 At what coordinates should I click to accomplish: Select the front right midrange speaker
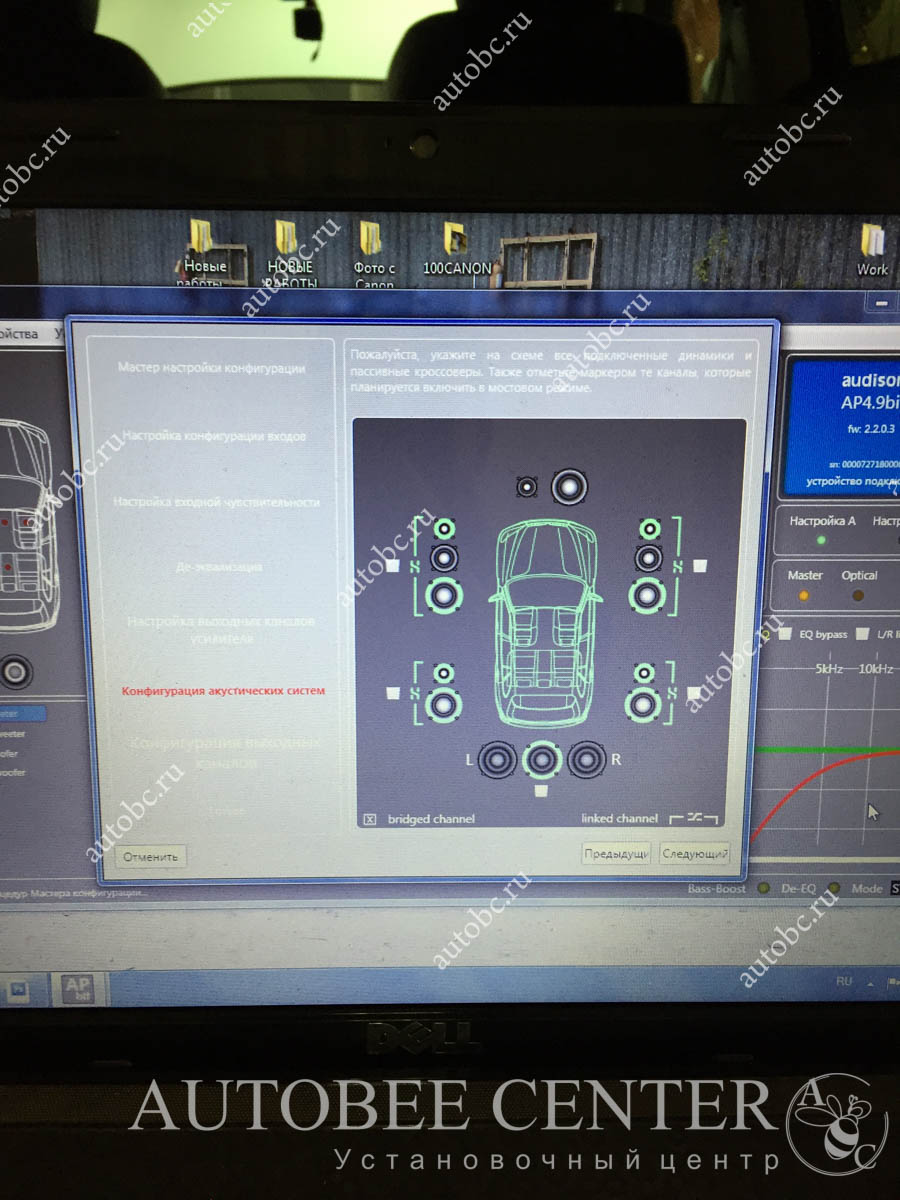(650, 558)
